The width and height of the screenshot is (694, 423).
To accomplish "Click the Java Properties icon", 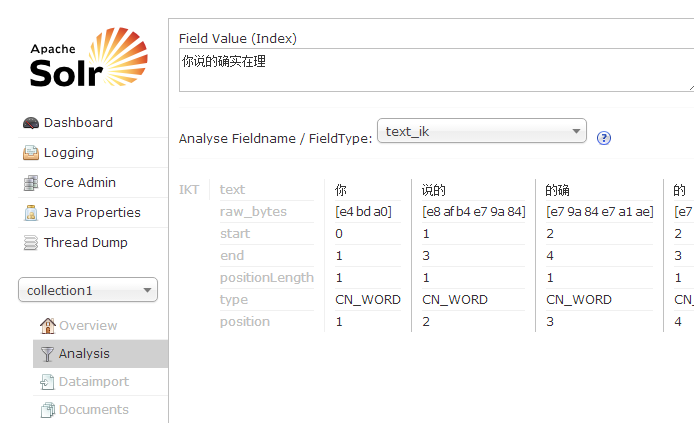I will click(31, 213).
